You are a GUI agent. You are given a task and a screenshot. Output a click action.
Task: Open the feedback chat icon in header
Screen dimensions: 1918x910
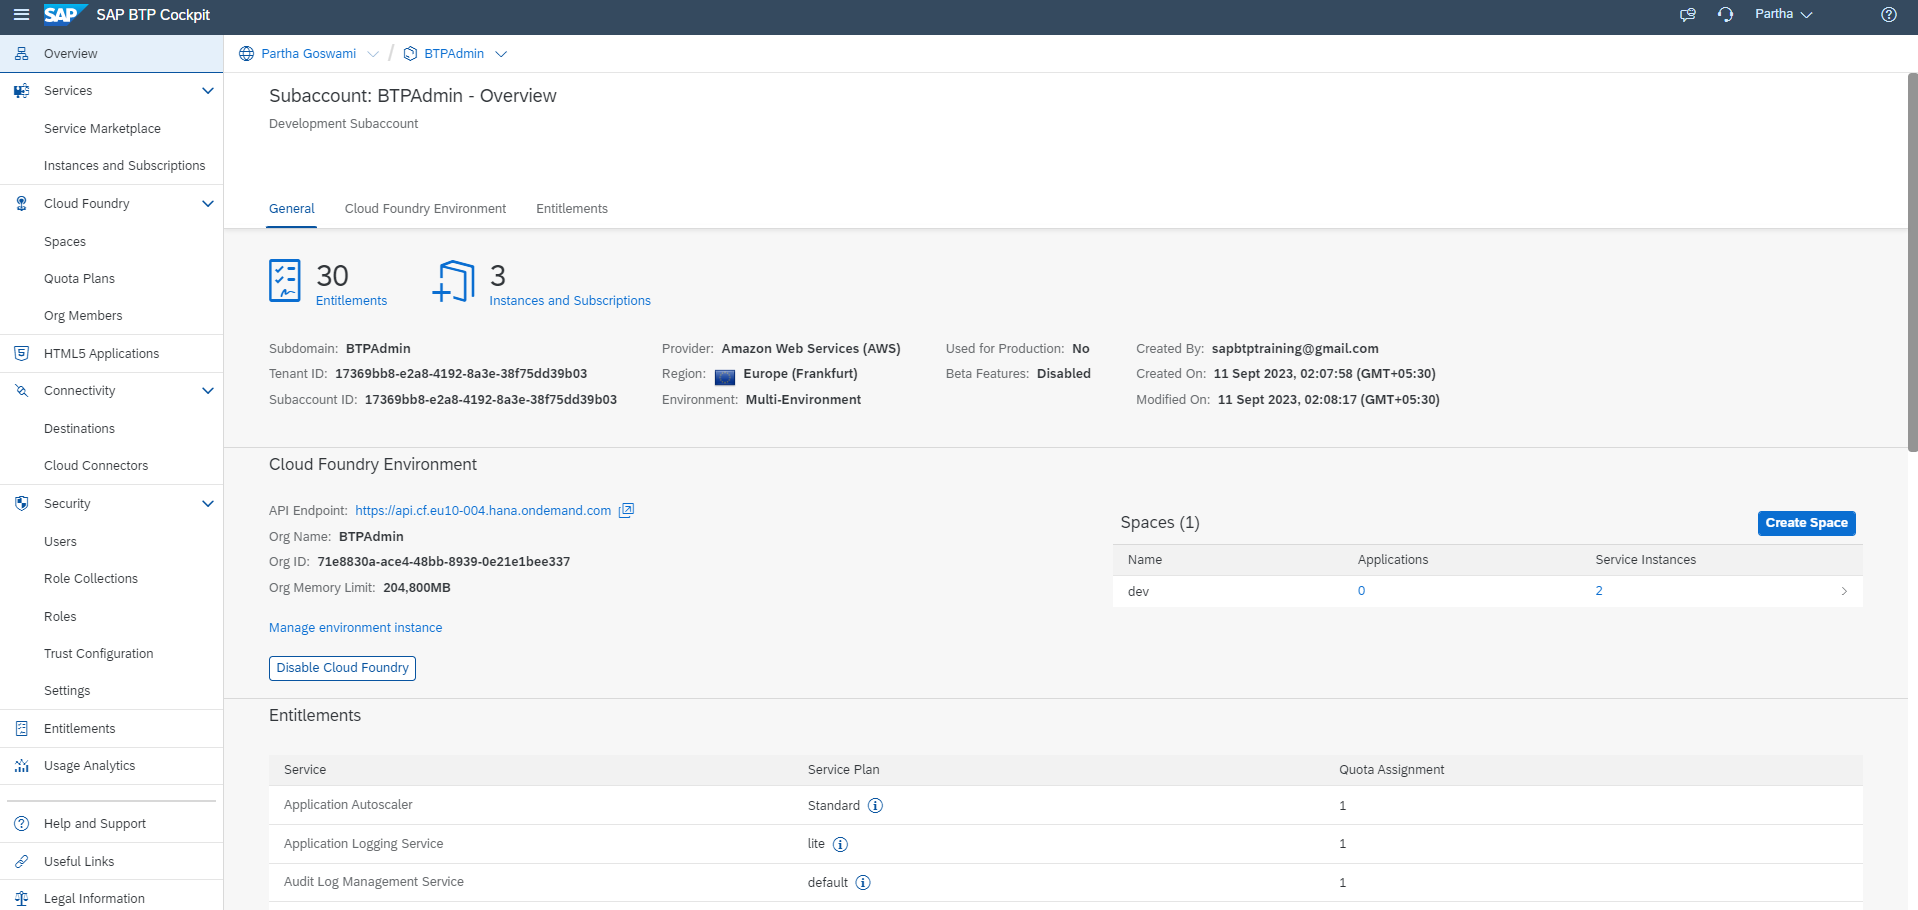click(1688, 15)
